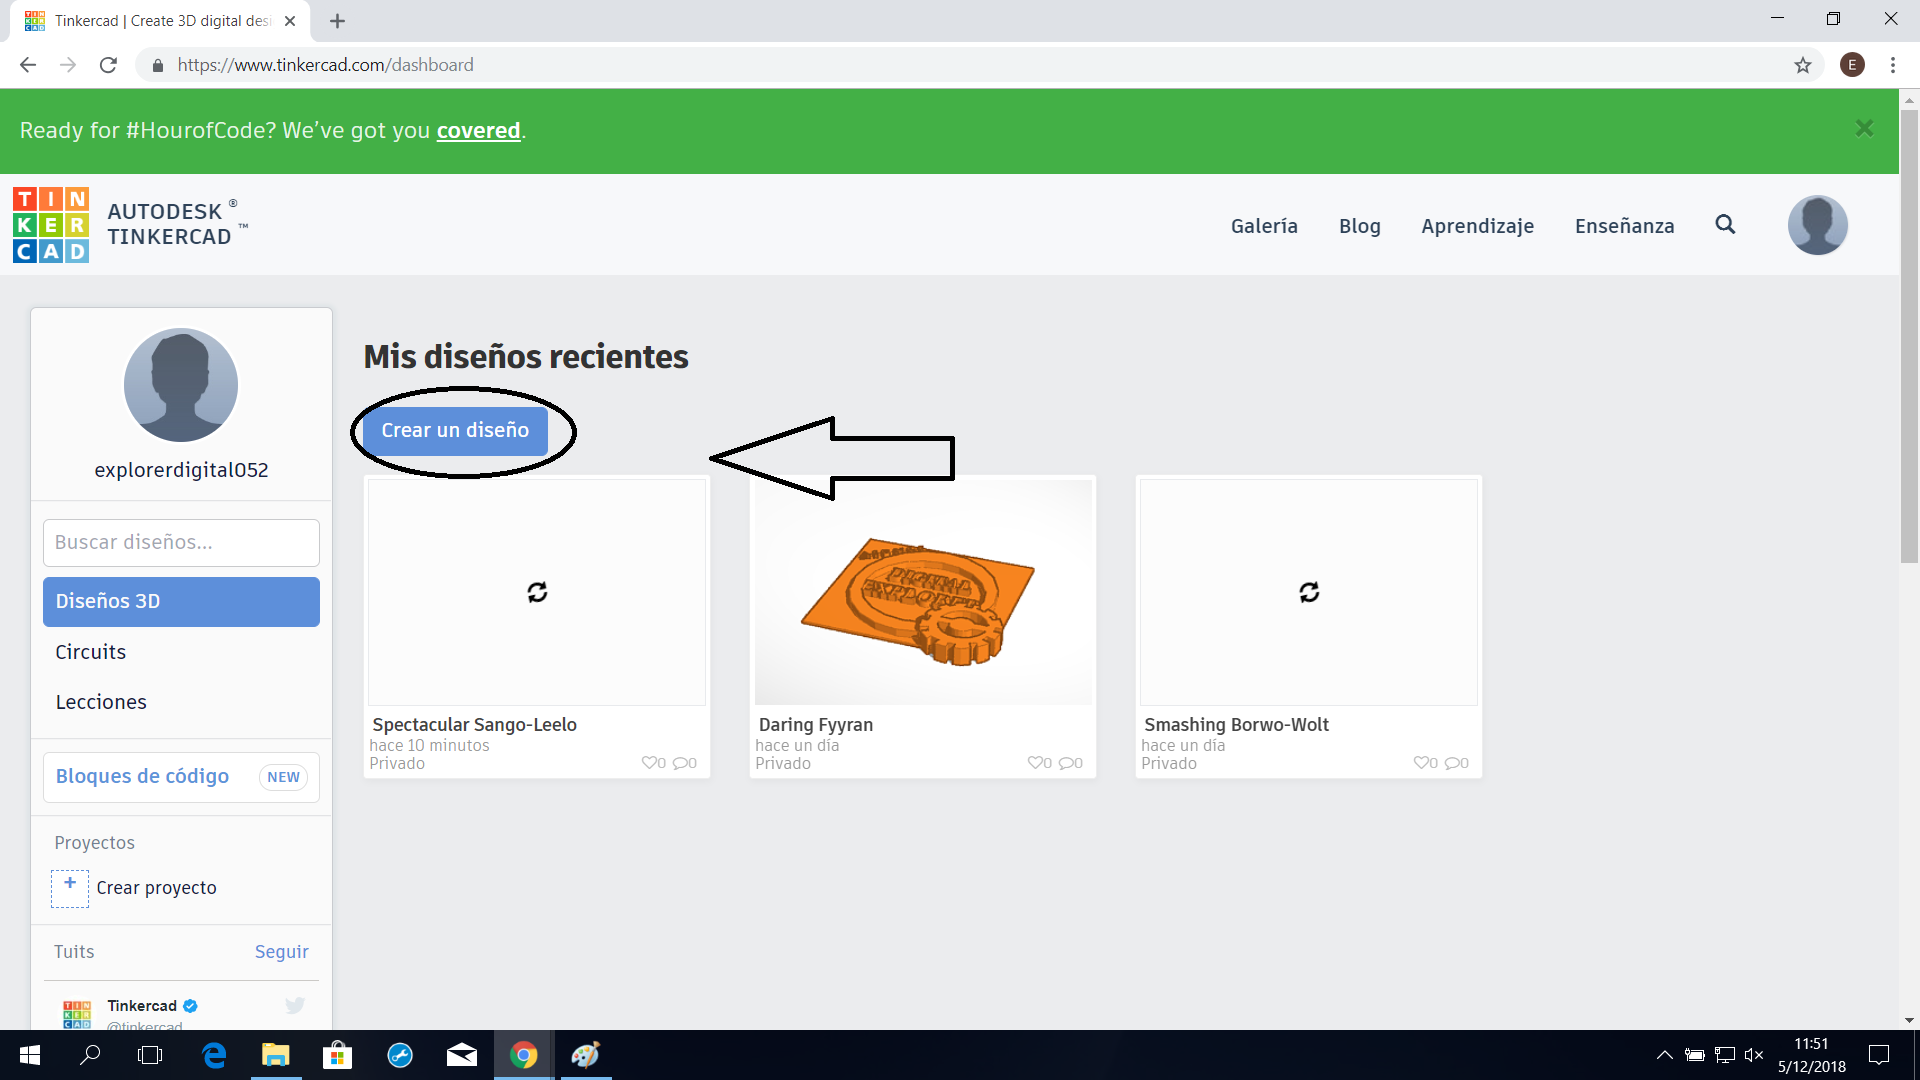This screenshot has height=1080, width=1920.
Task: Click the Tinkercad logo
Action: 51,225
